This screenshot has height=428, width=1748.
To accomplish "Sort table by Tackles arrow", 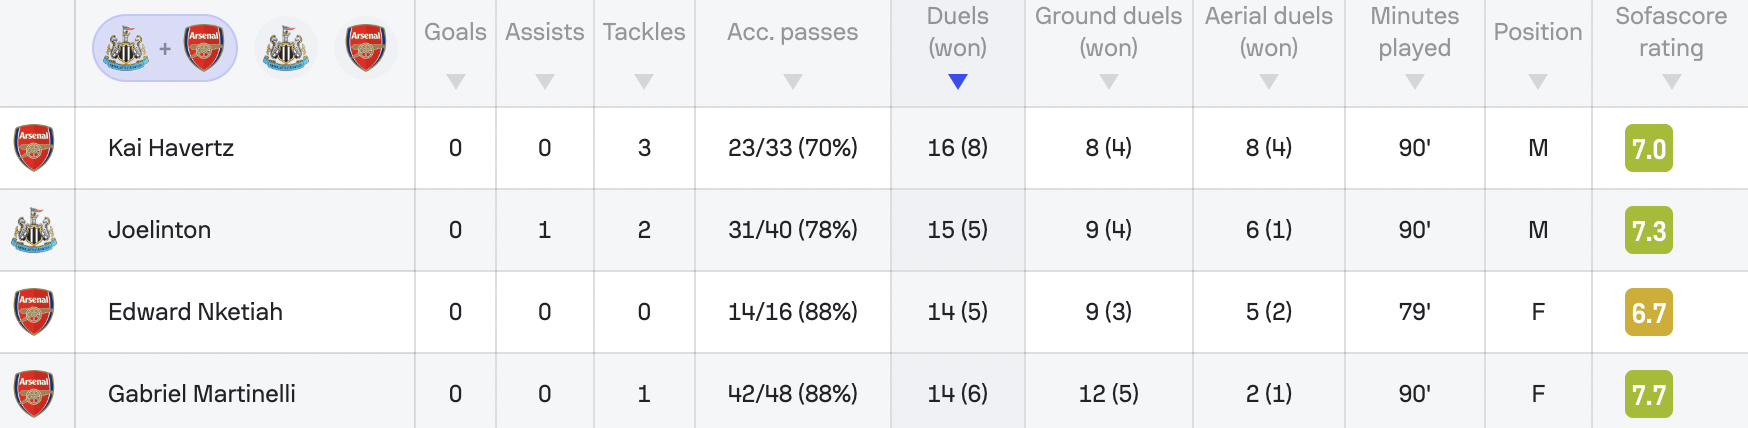I will (644, 82).
